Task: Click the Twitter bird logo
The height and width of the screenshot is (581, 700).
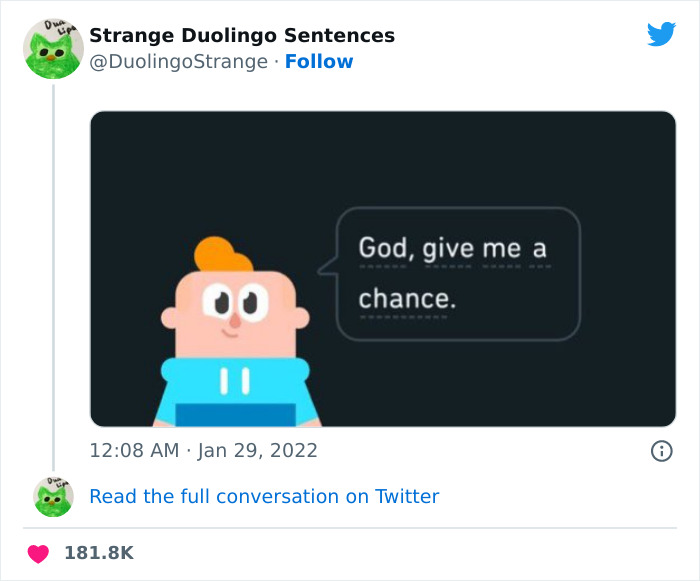Action: 661,35
